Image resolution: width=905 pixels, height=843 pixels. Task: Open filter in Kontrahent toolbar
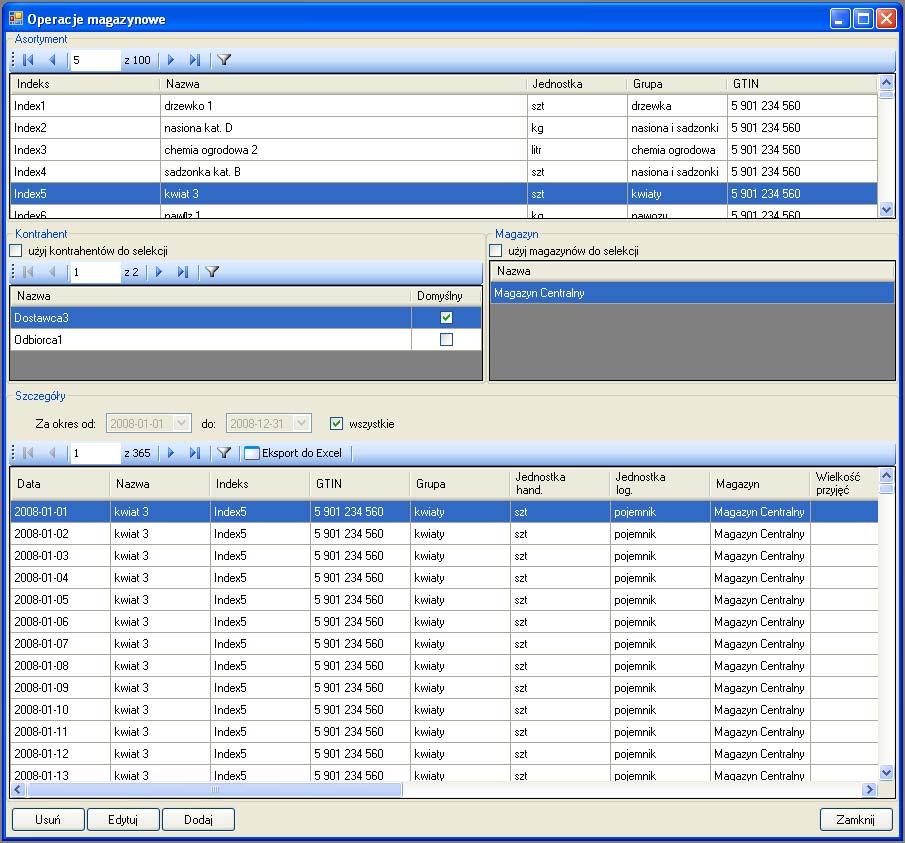coord(212,272)
